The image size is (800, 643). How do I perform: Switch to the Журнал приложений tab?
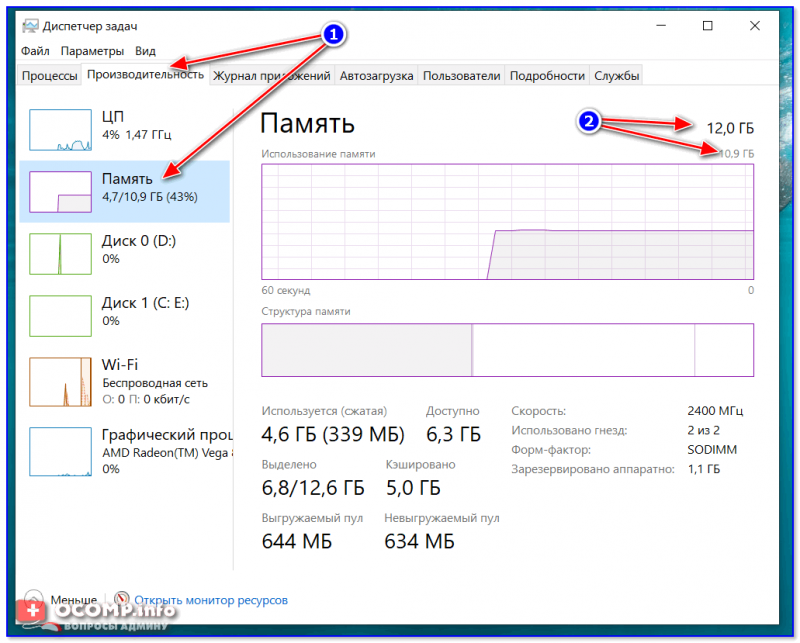tap(271, 76)
